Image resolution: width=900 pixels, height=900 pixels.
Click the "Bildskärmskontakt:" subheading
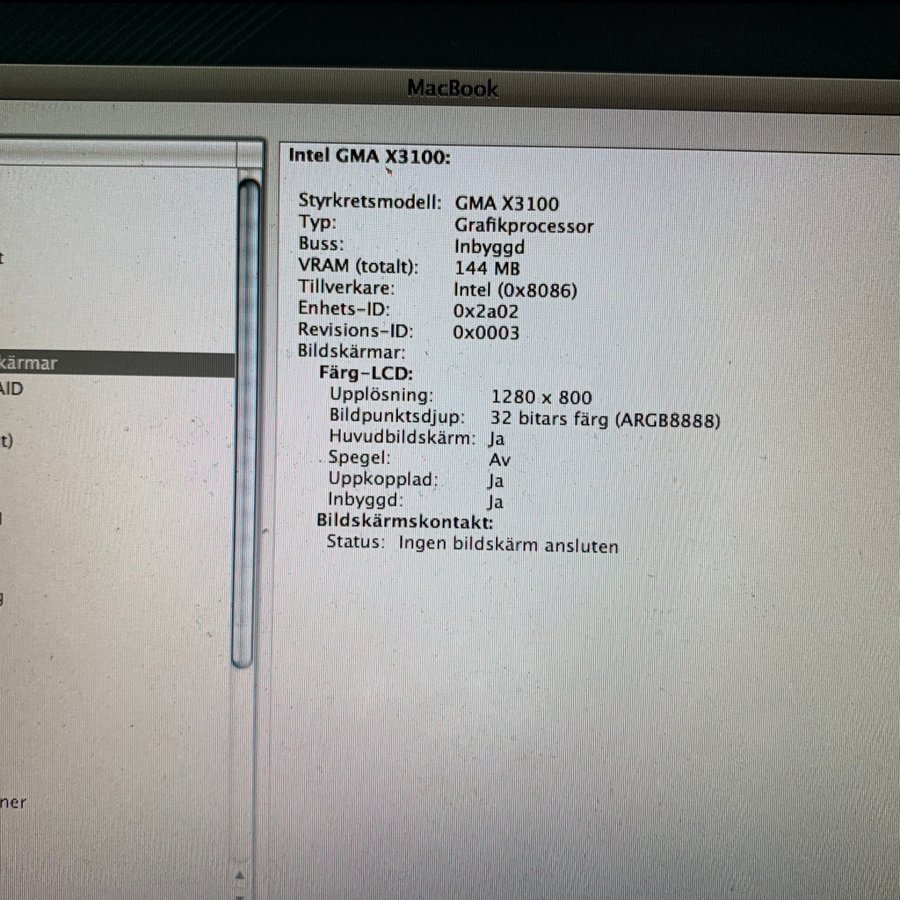click(405, 521)
